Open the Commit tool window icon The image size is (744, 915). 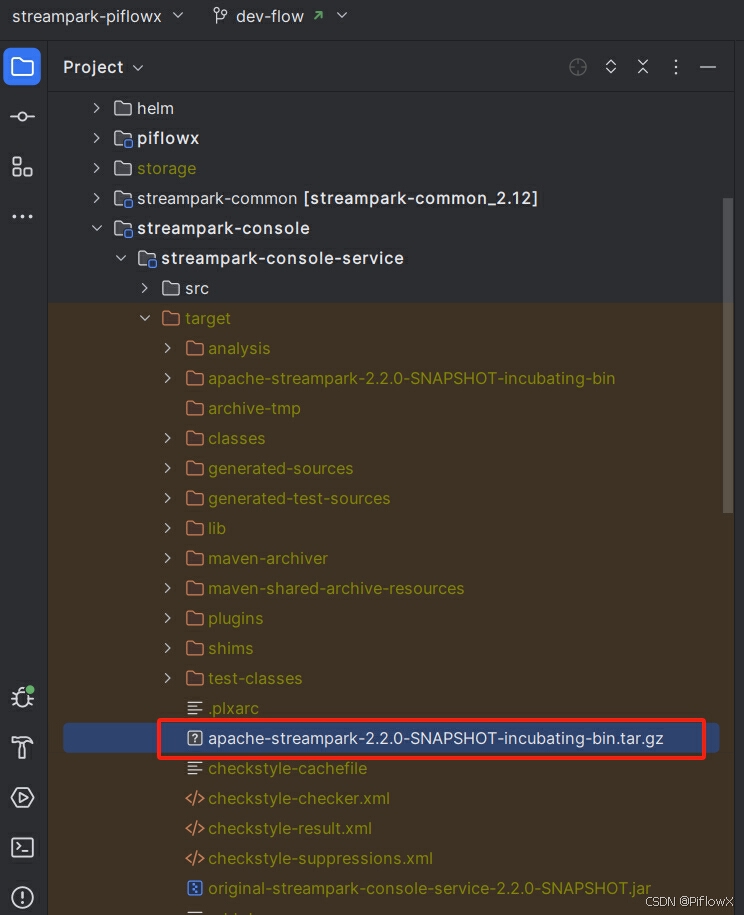22,117
